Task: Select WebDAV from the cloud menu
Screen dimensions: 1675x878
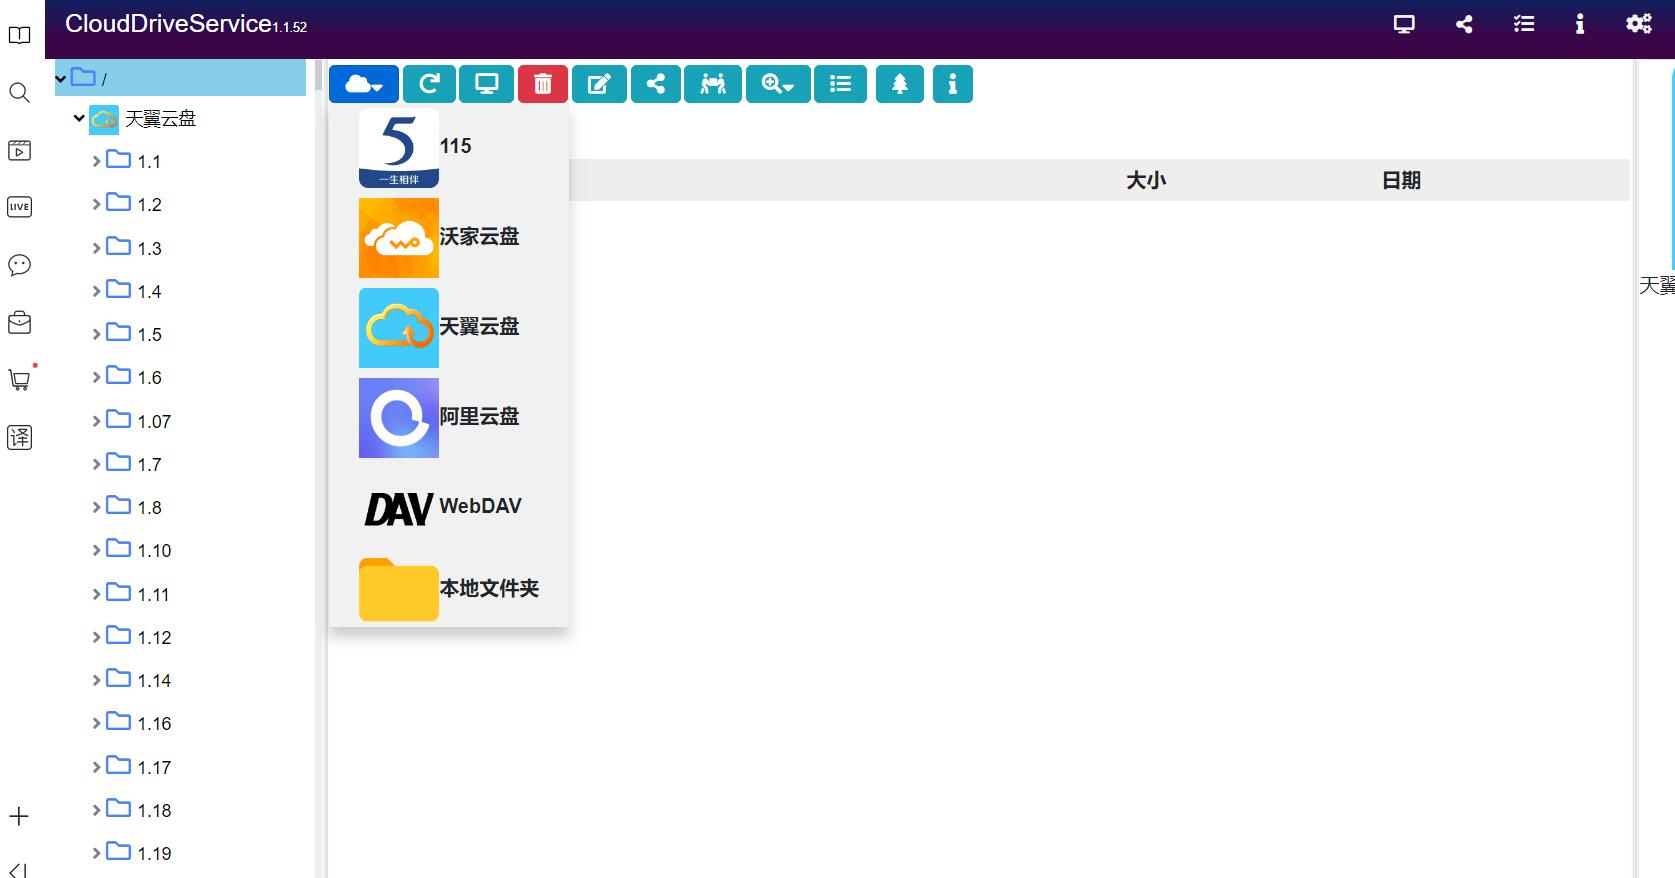Action: tap(449, 507)
